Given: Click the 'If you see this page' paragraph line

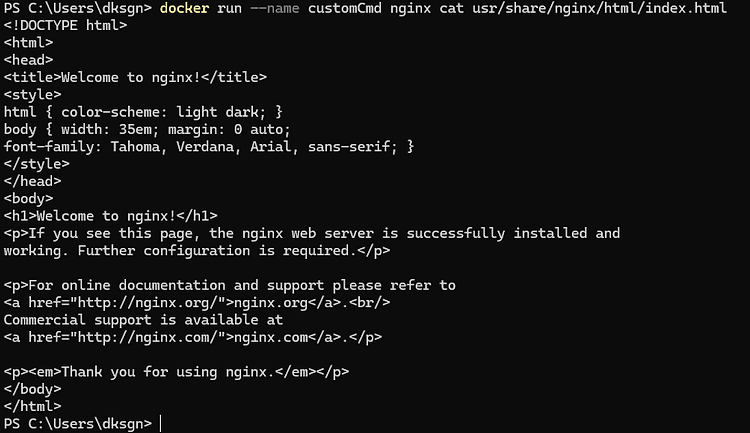Looking at the screenshot, I should [x=312, y=233].
